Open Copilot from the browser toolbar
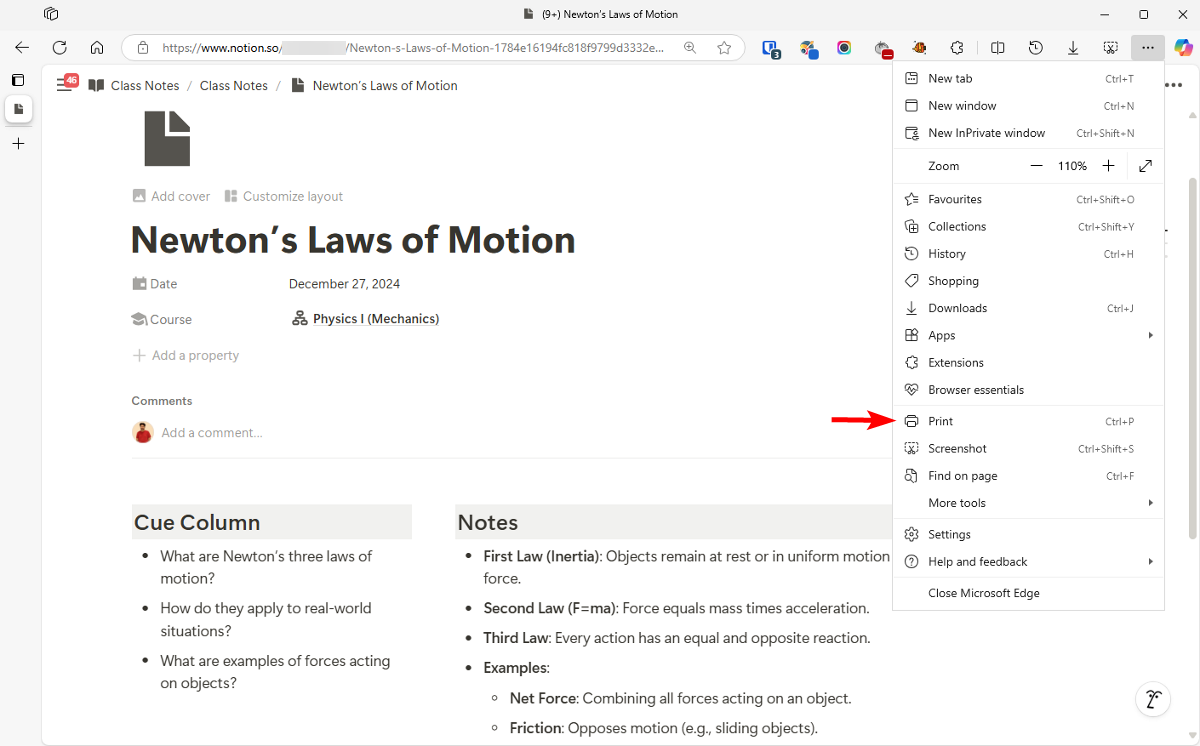This screenshot has height=746, width=1200. tap(1183, 47)
